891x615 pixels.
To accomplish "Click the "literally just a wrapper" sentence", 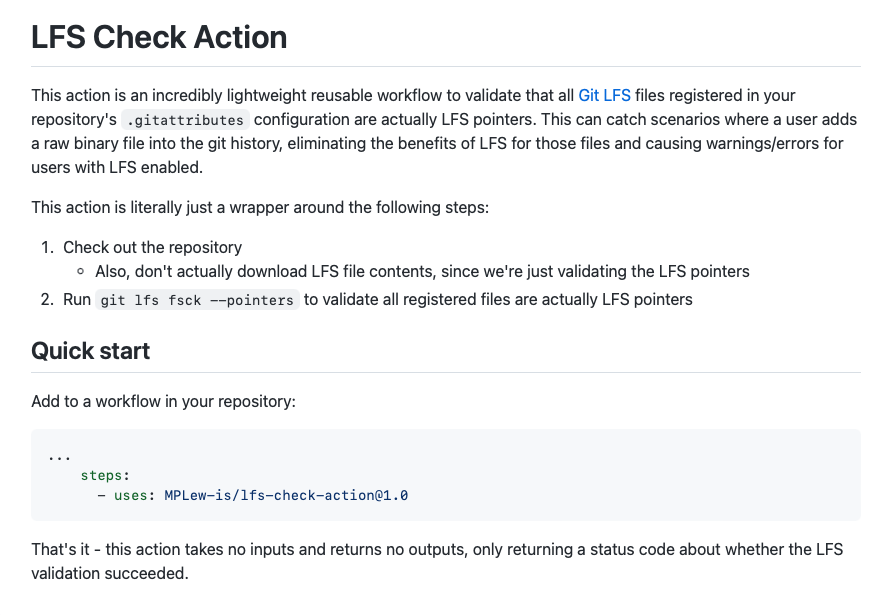I will (259, 208).
